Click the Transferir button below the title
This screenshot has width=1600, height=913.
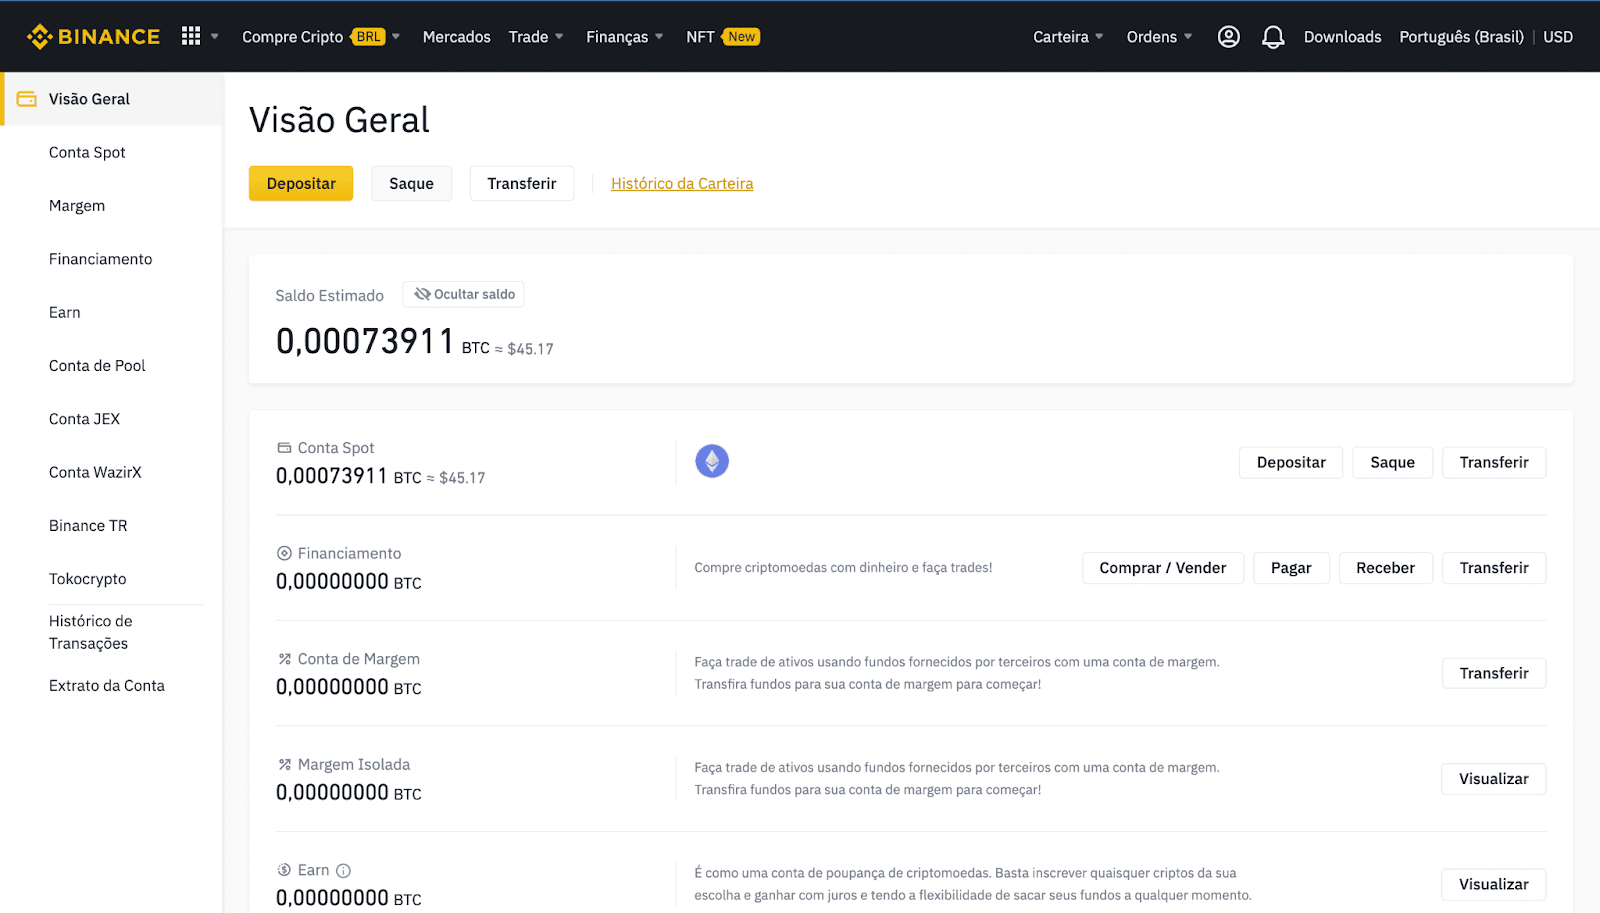(x=522, y=184)
